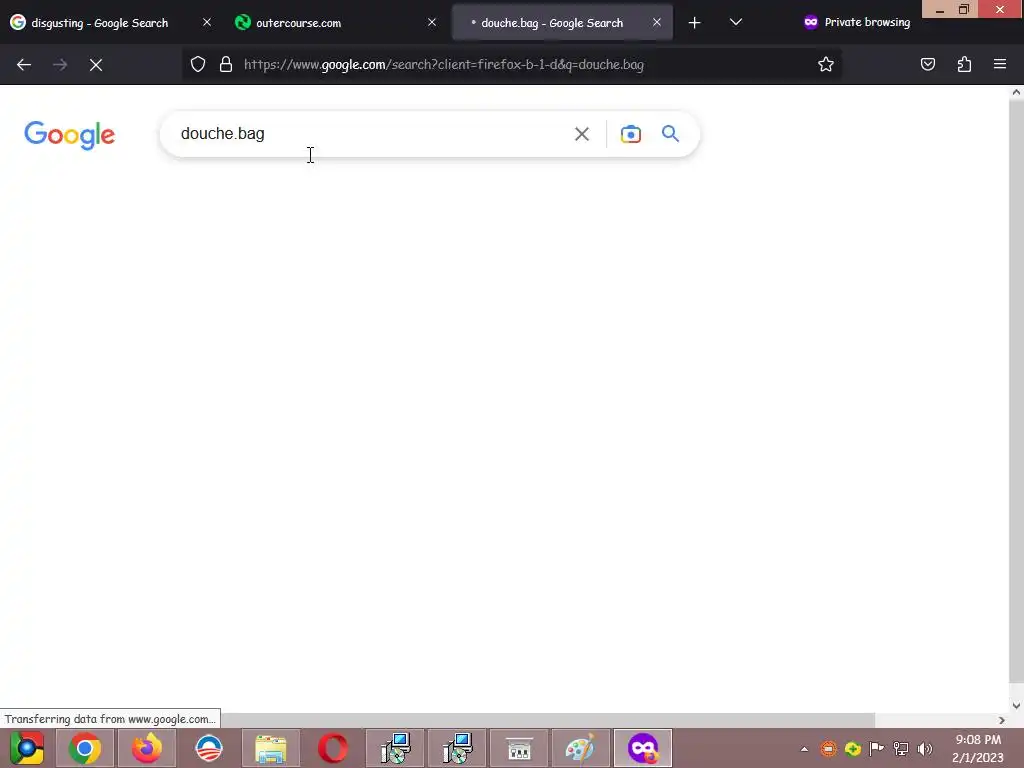Open Firefox from the taskbar
This screenshot has width=1024, height=768.
click(147, 748)
